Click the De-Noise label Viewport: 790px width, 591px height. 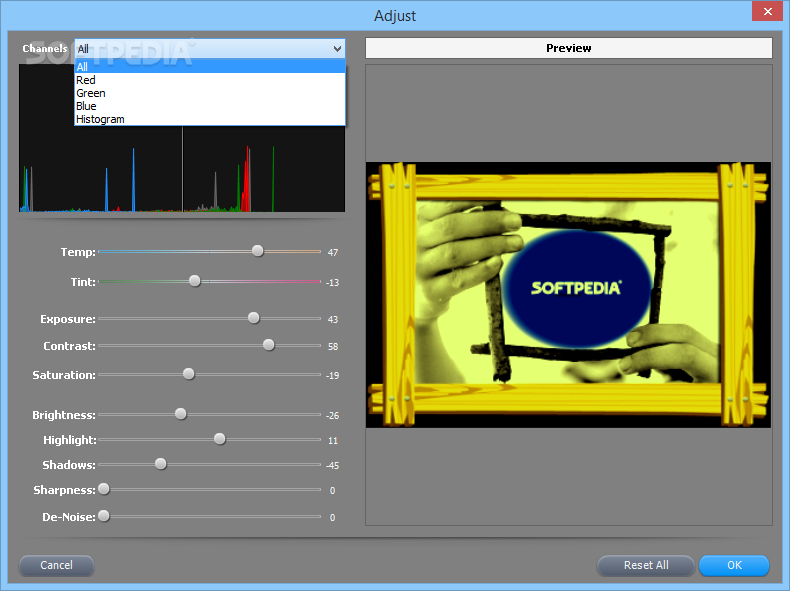click(x=69, y=517)
